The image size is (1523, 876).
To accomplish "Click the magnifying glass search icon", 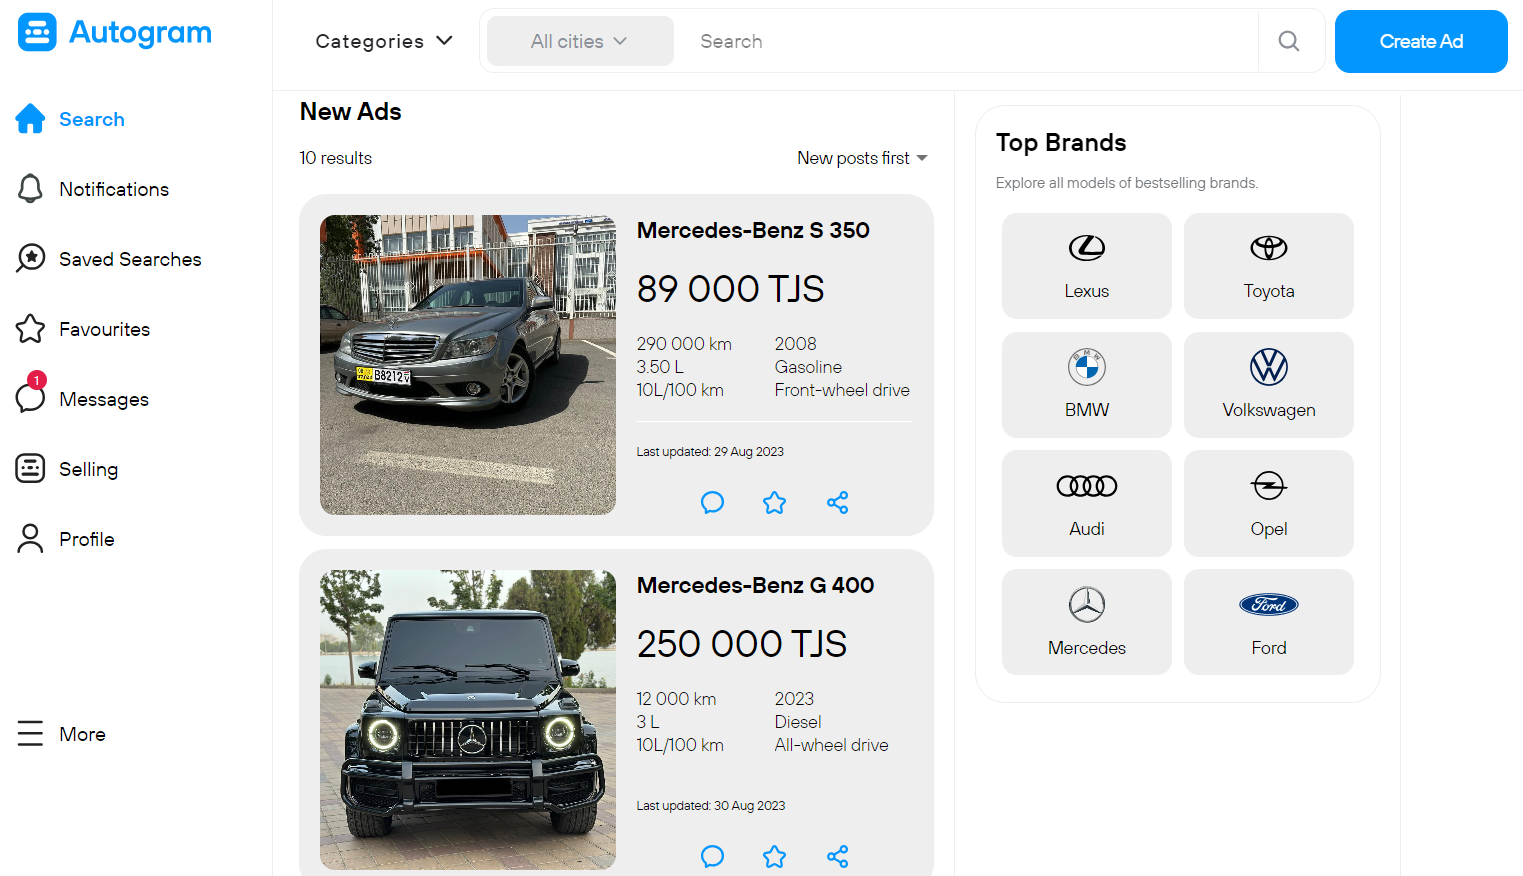I will (1289, 41).
